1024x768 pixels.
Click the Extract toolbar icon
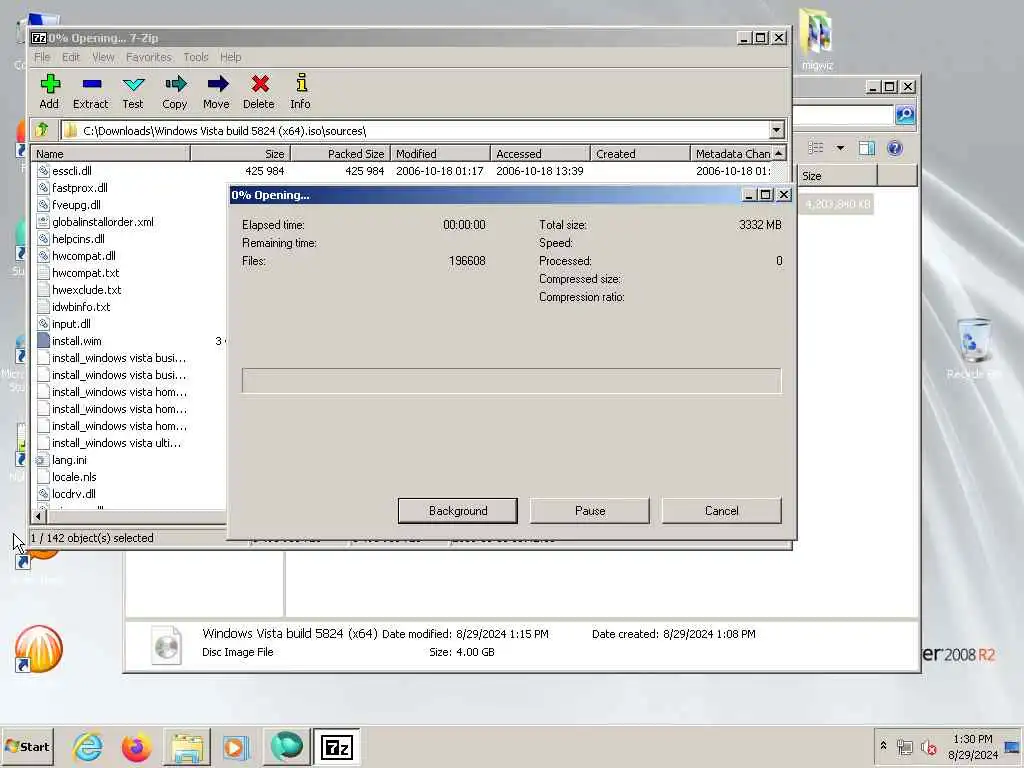[x=91, y=91]
